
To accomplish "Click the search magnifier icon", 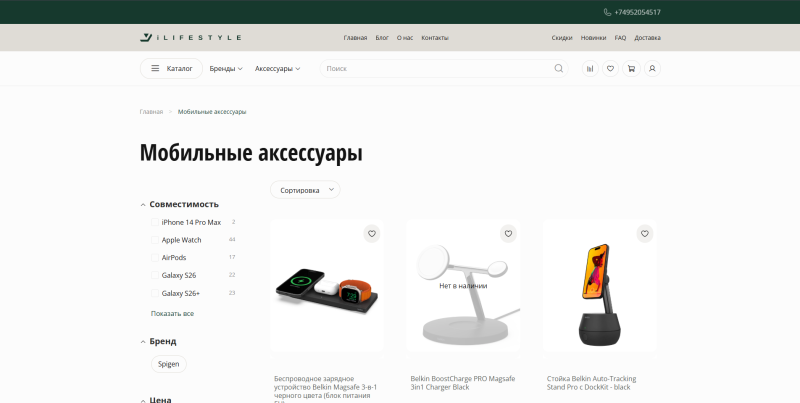I will click(559, 68).
